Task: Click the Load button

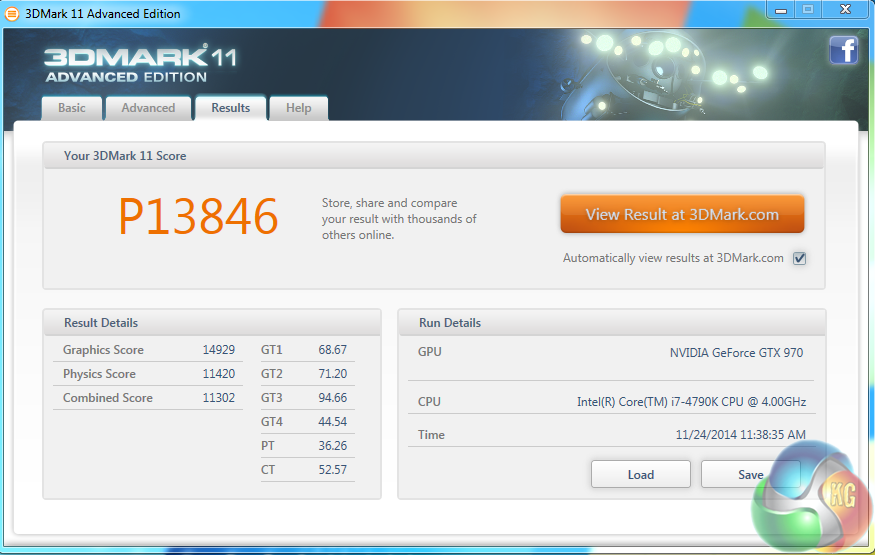Action: [640, 474]
